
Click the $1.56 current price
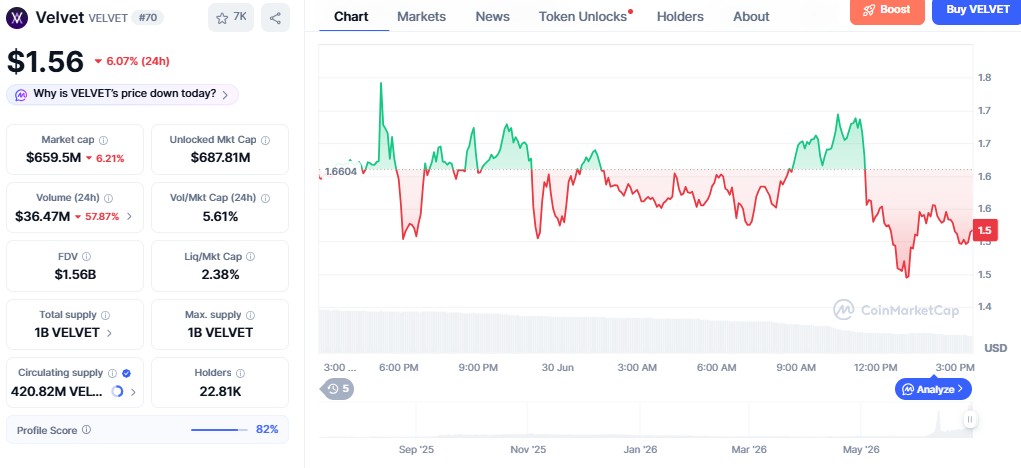pos(46,62)
